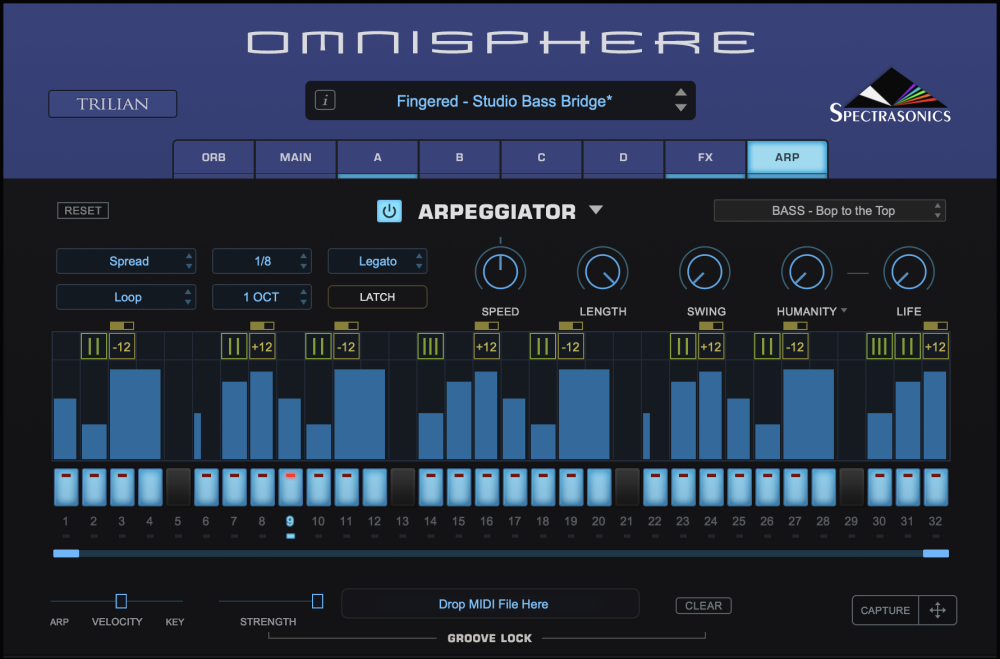Enable arpeggiator step 13 button
This screenshot has height=659, width=1000.
pos(402,487)
